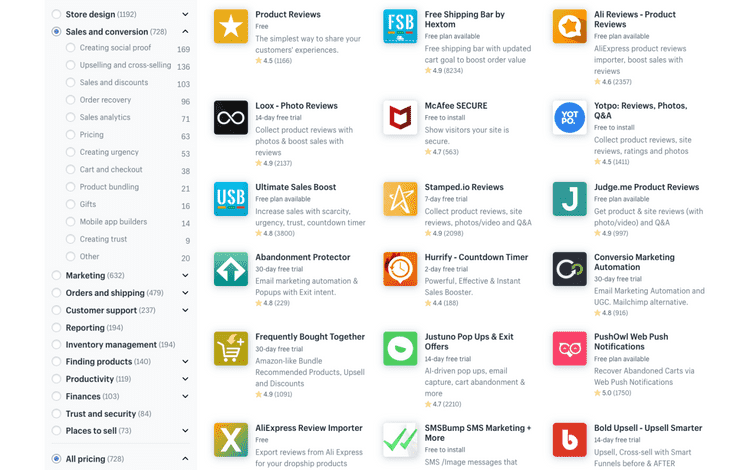Select the Upselling and cross-selling filter
Screen dimensions: 750x470
point(71,66)
